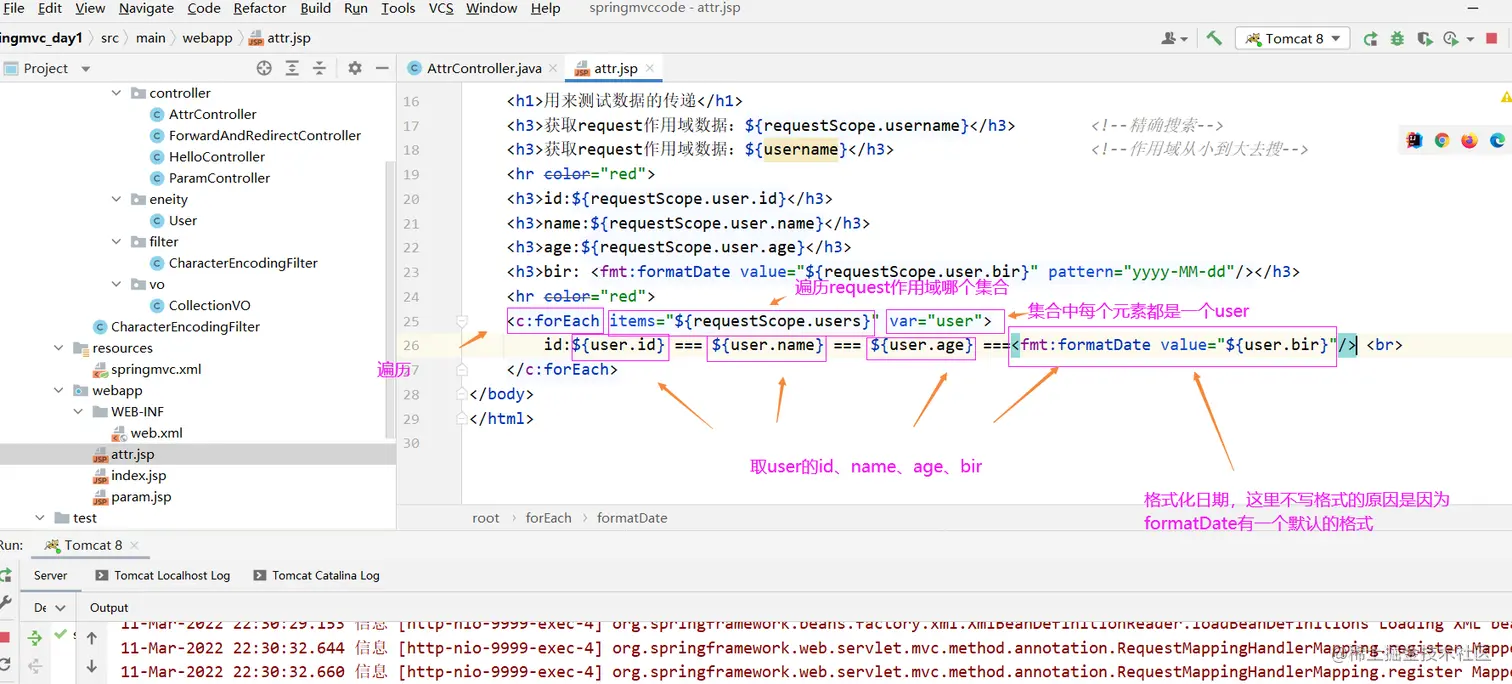This screenshot has height=684, width=1512.
Task: Select CollectionVO class in project tree
Action: (x=210, y=306)
